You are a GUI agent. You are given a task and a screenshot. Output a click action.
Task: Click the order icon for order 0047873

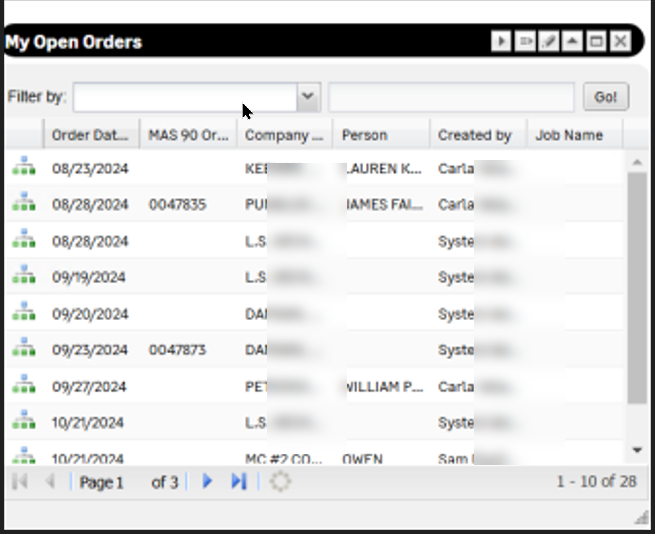tap(23, 349)
